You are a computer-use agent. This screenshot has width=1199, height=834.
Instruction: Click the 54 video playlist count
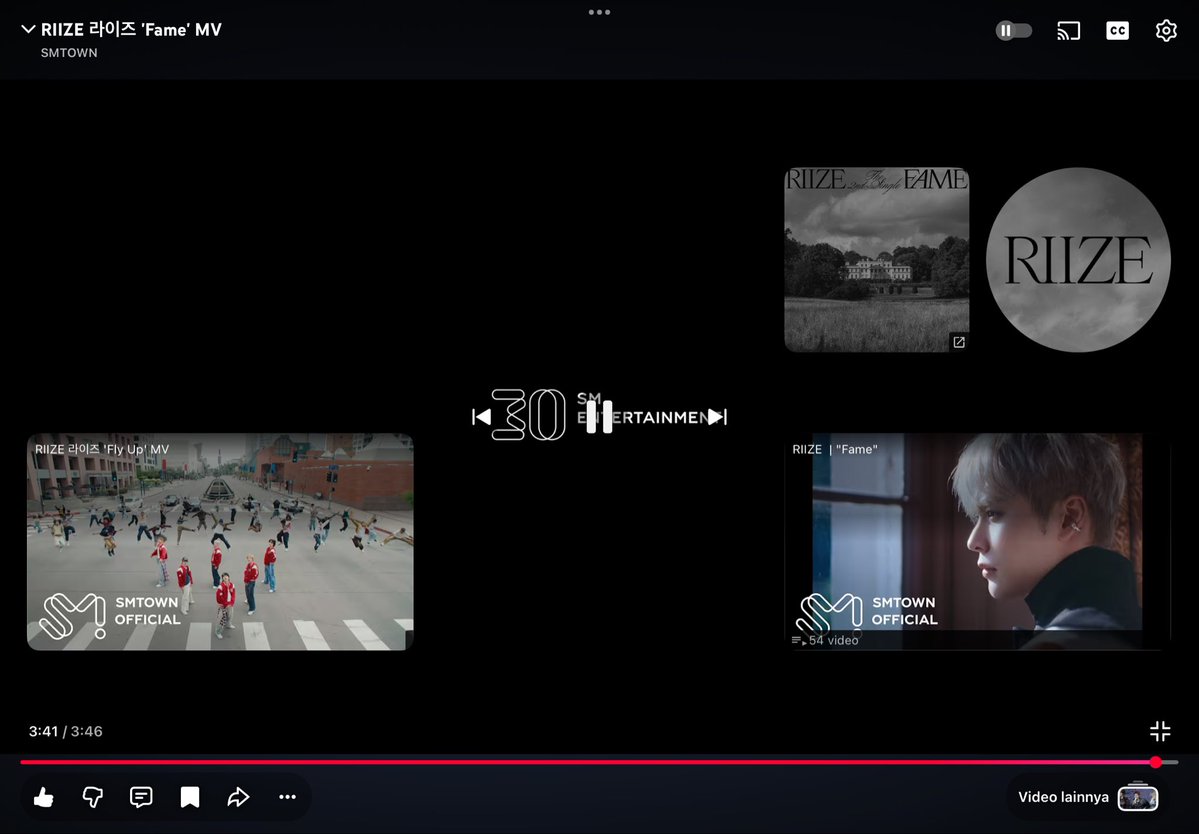click(826, 641)
